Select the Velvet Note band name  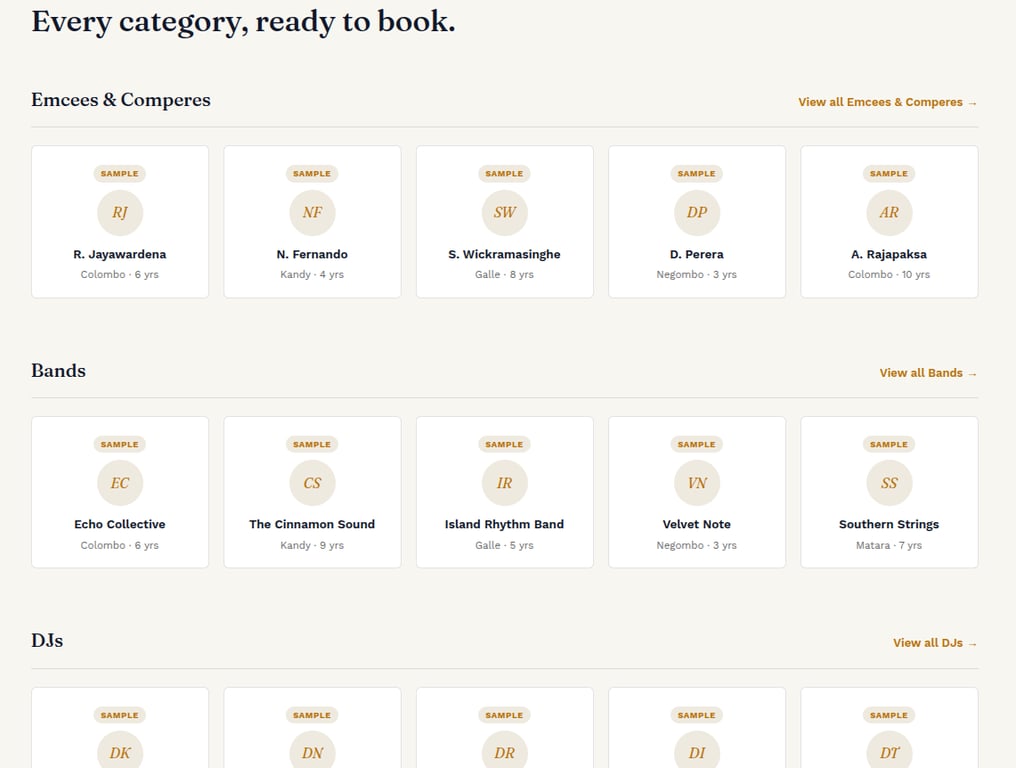tap(697, 524)
